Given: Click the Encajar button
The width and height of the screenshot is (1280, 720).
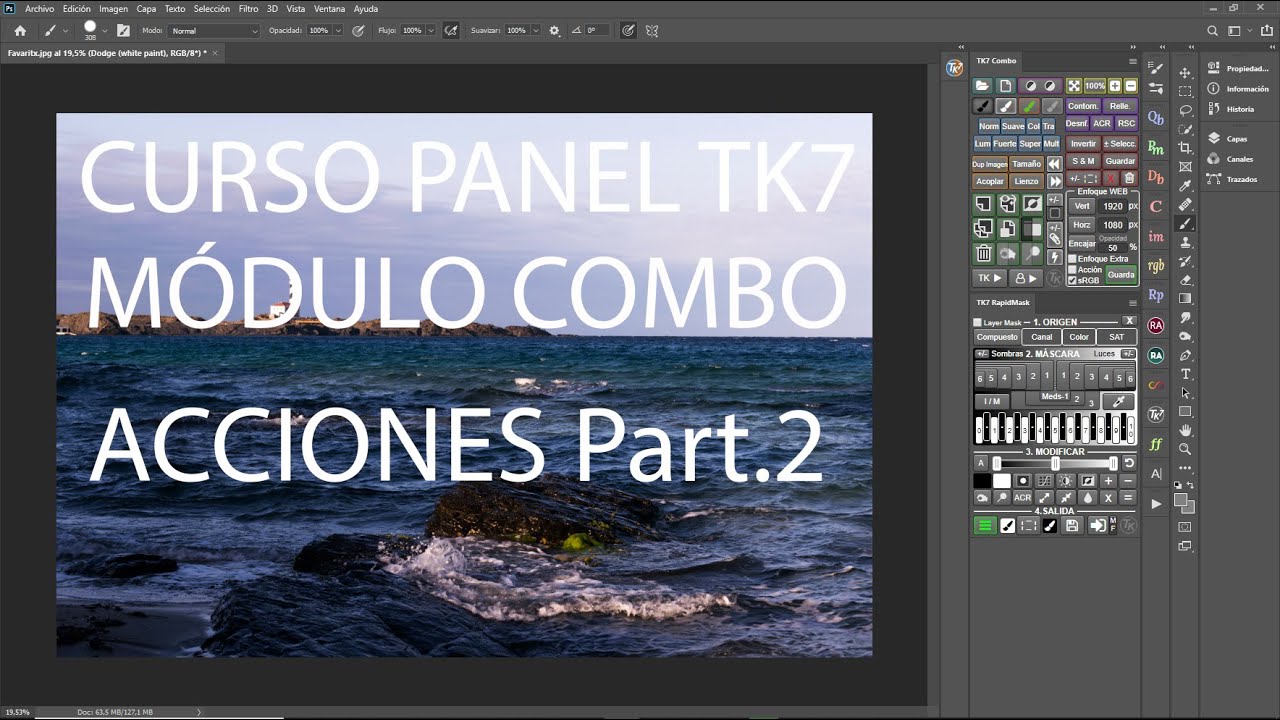Looking at the screenshot, I should point(1082,243).
